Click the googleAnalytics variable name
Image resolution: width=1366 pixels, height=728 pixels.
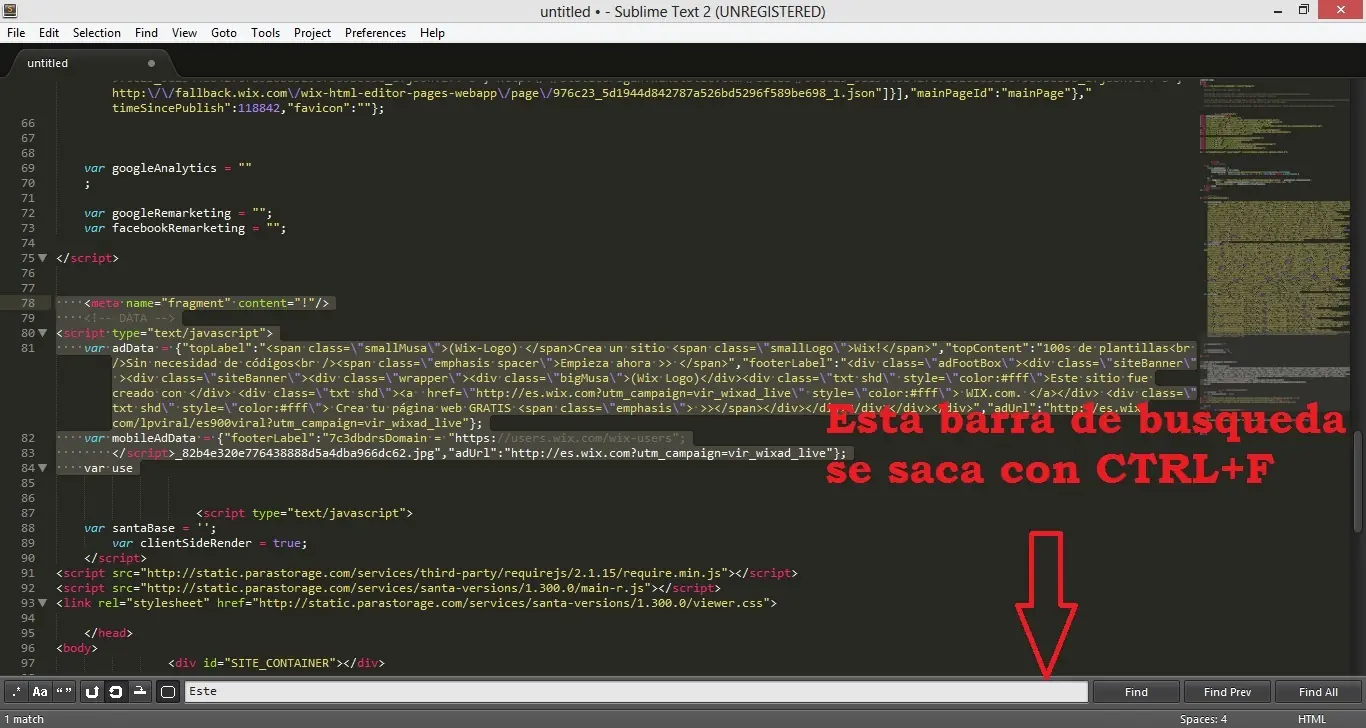click(x=164, y=168)
